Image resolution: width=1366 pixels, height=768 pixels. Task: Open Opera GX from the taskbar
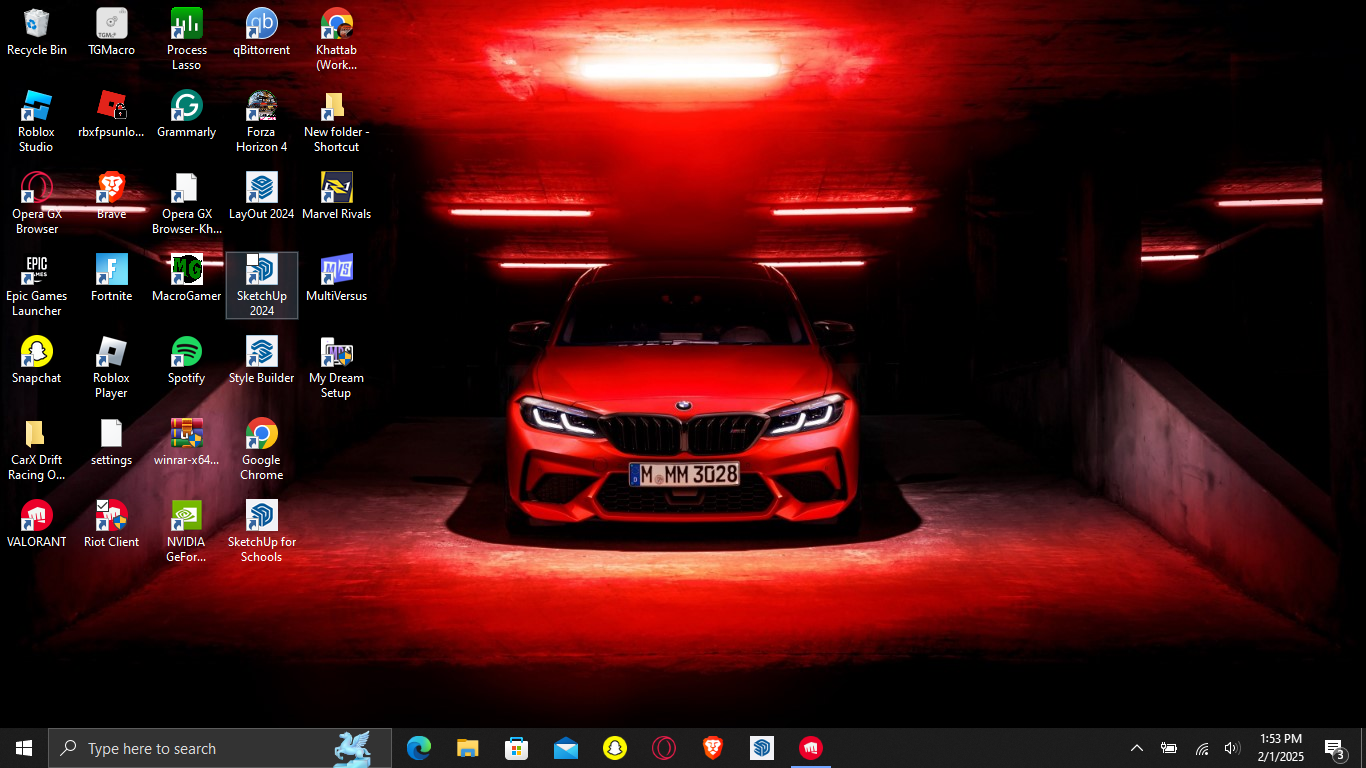point(664,748)
